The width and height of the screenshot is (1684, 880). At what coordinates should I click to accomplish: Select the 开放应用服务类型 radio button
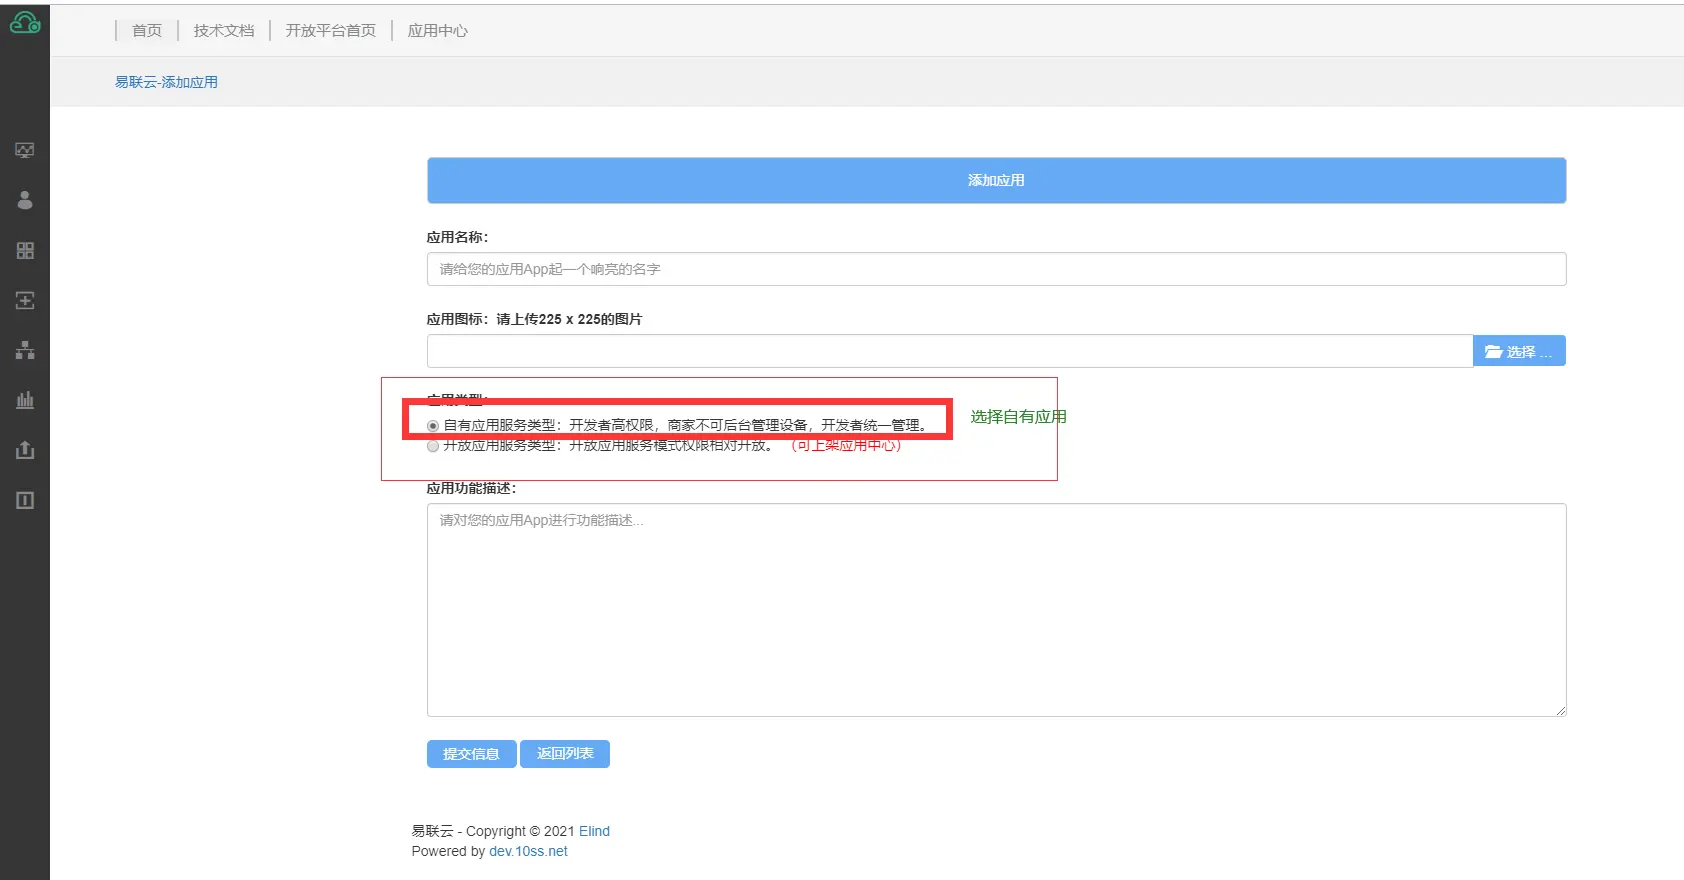[433, 446]
